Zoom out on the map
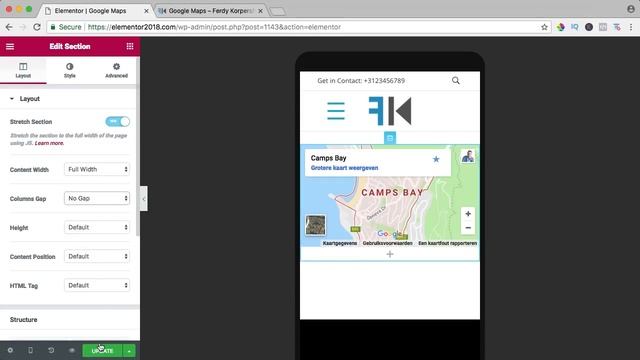 point(468,228)
